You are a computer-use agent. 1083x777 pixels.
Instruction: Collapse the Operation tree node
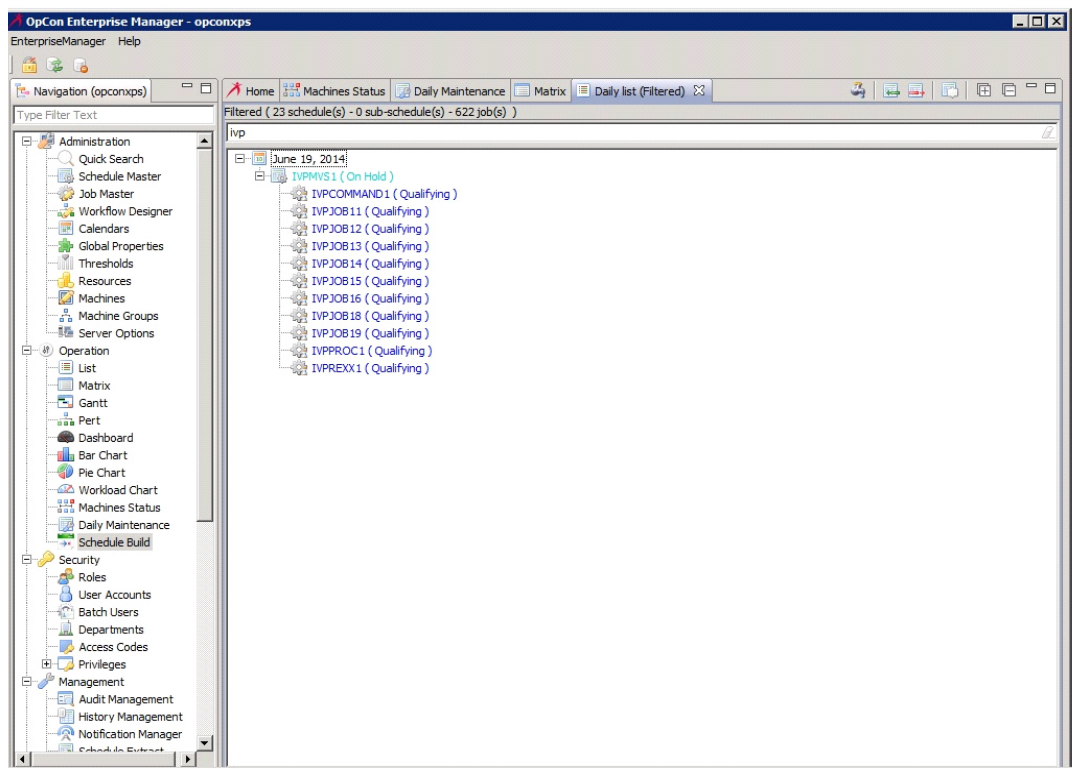(26, 350)
